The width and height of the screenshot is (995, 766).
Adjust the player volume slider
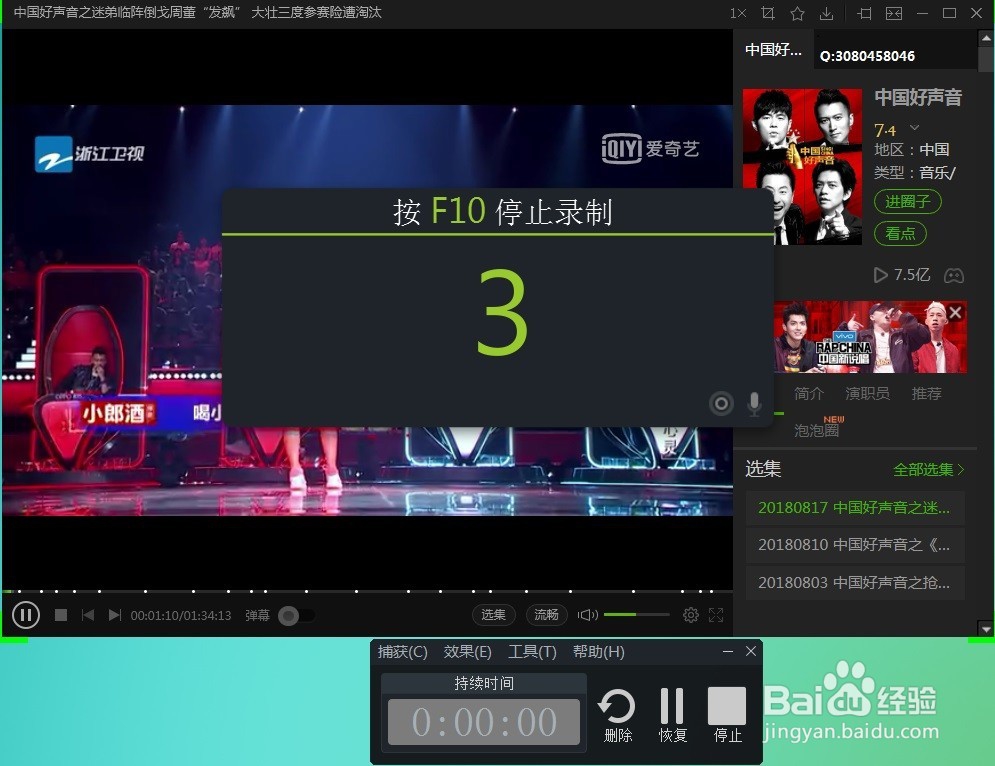point(636,614)
